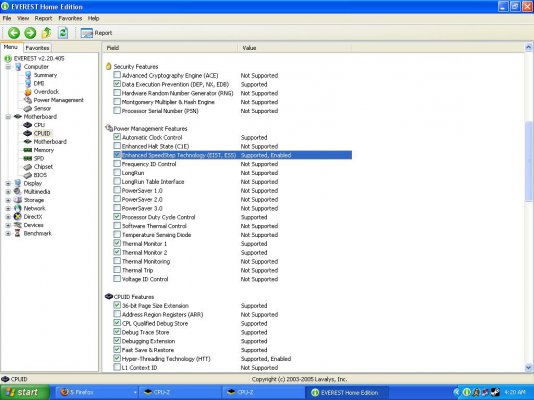Open the View menu
The height and width of the screenshot is (400, 534).
coord(23,18)
